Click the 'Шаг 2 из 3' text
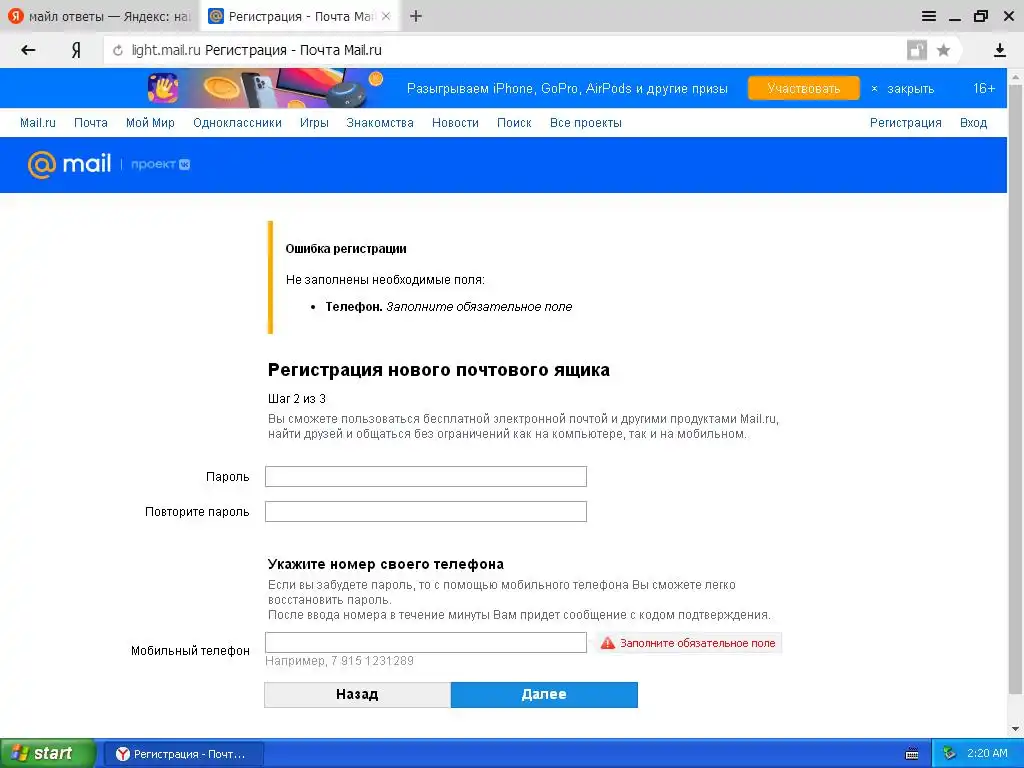 296,399
